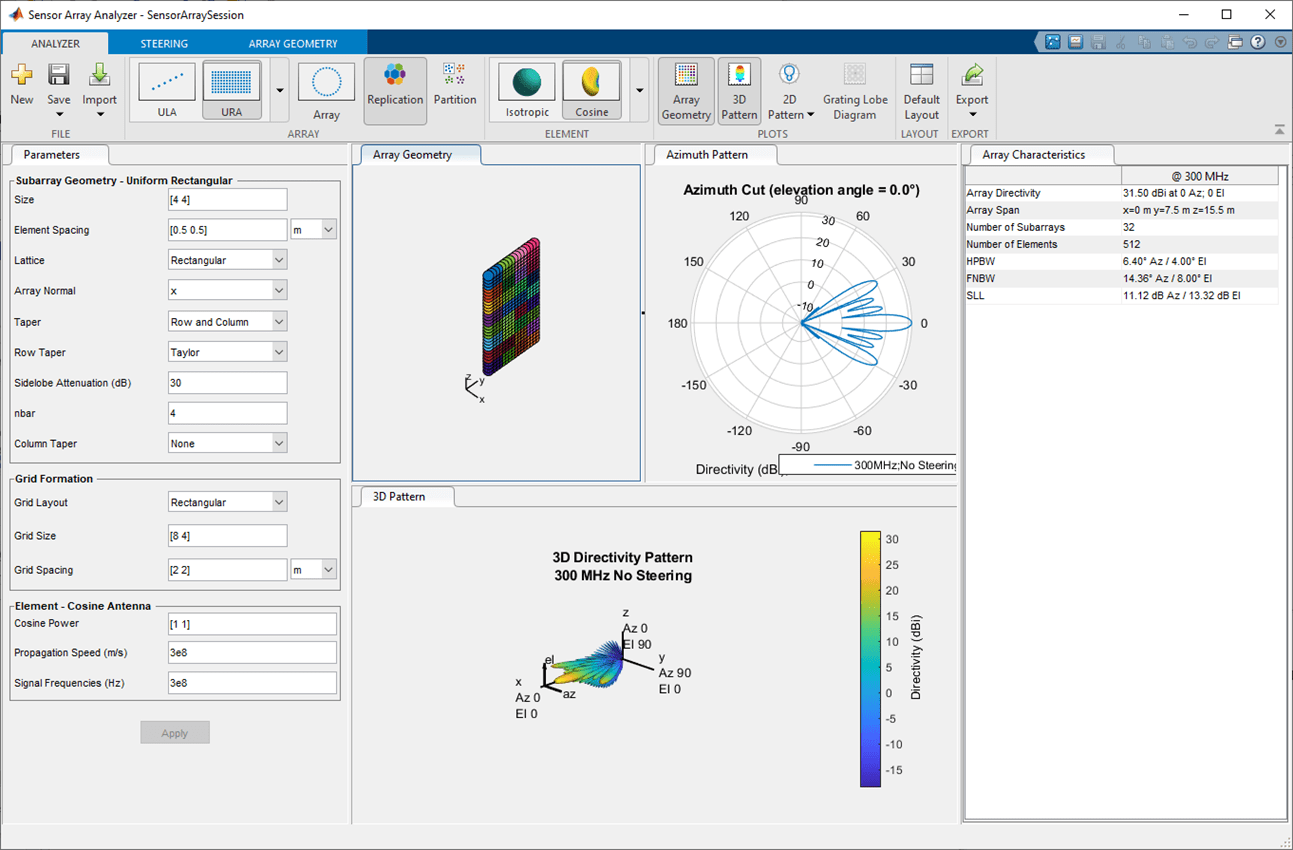
Task: Select the Azimuth Pattern tab
Action: point(712,155)
